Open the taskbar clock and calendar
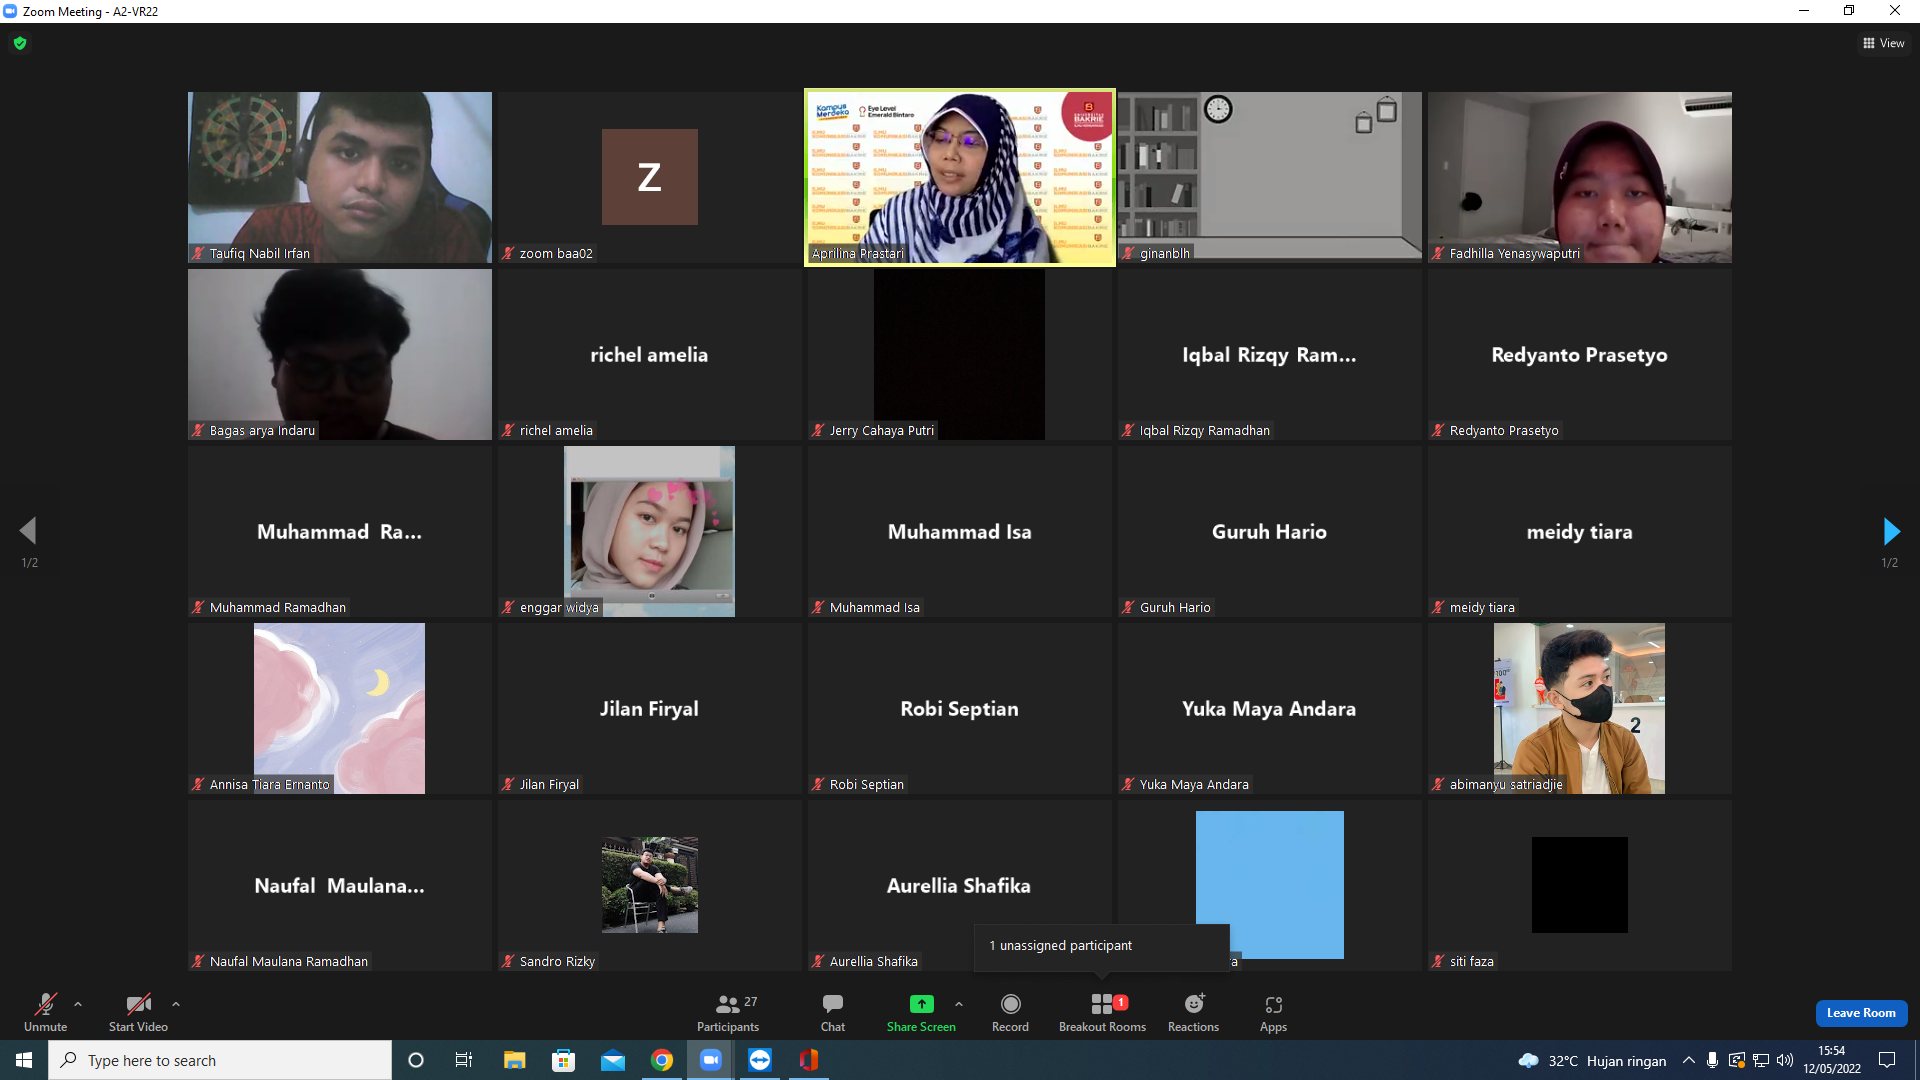1920x1080 pixels. coord(1832,1060)
